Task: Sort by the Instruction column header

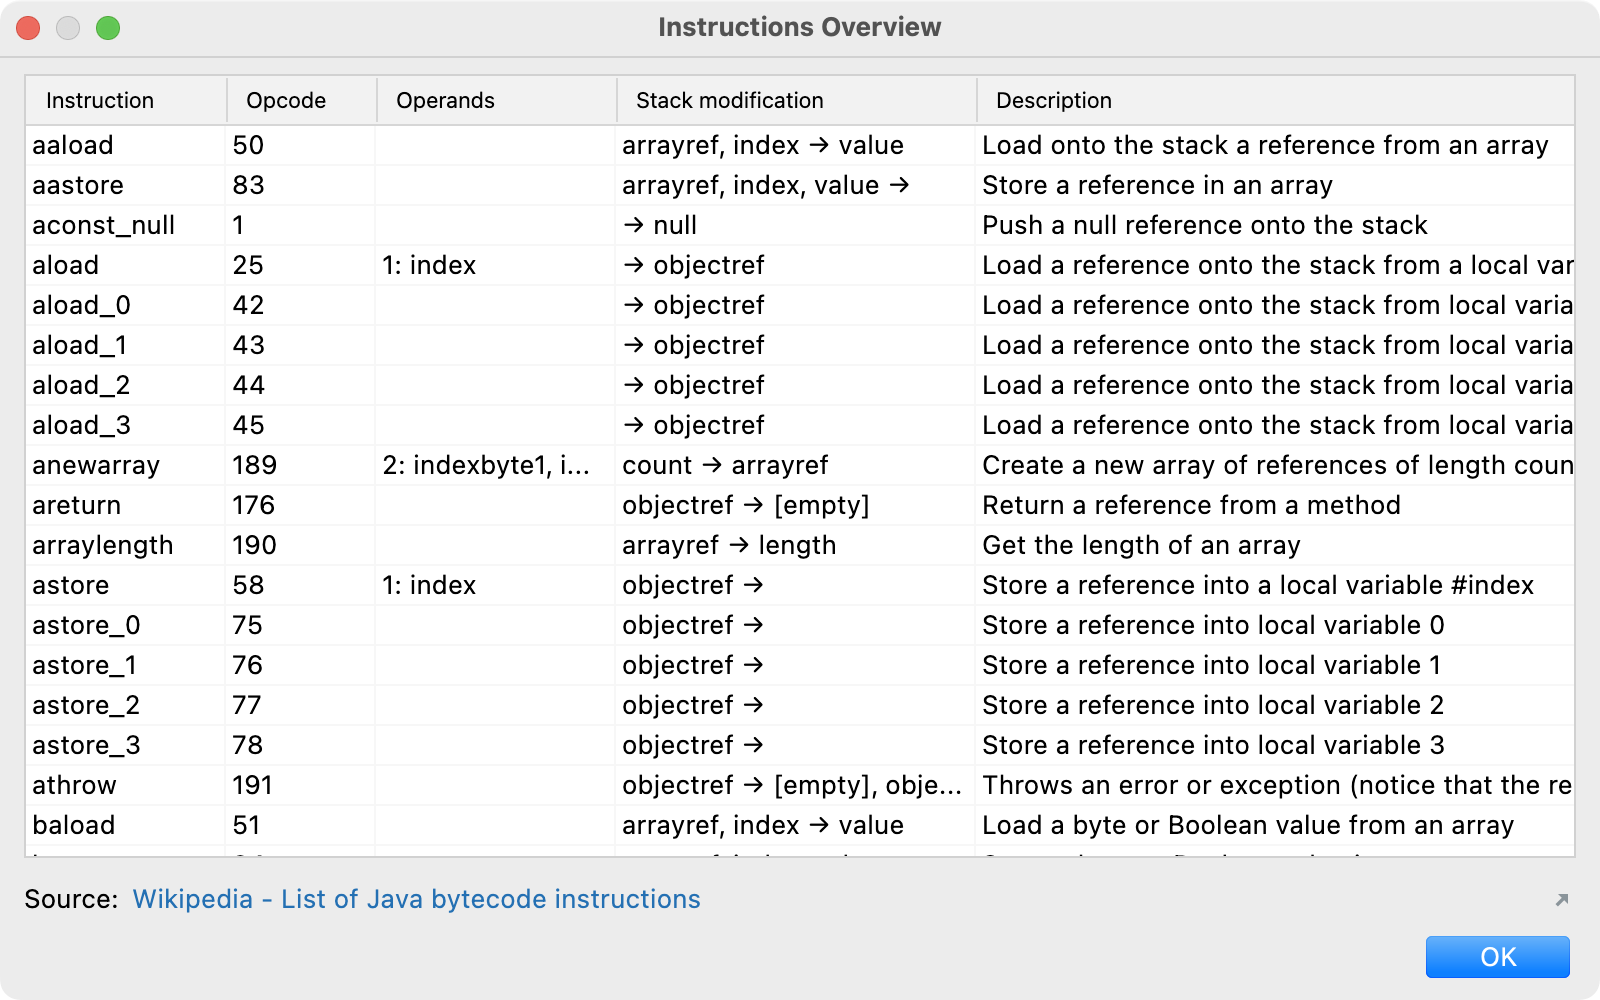Action: (x=126, y=100)
